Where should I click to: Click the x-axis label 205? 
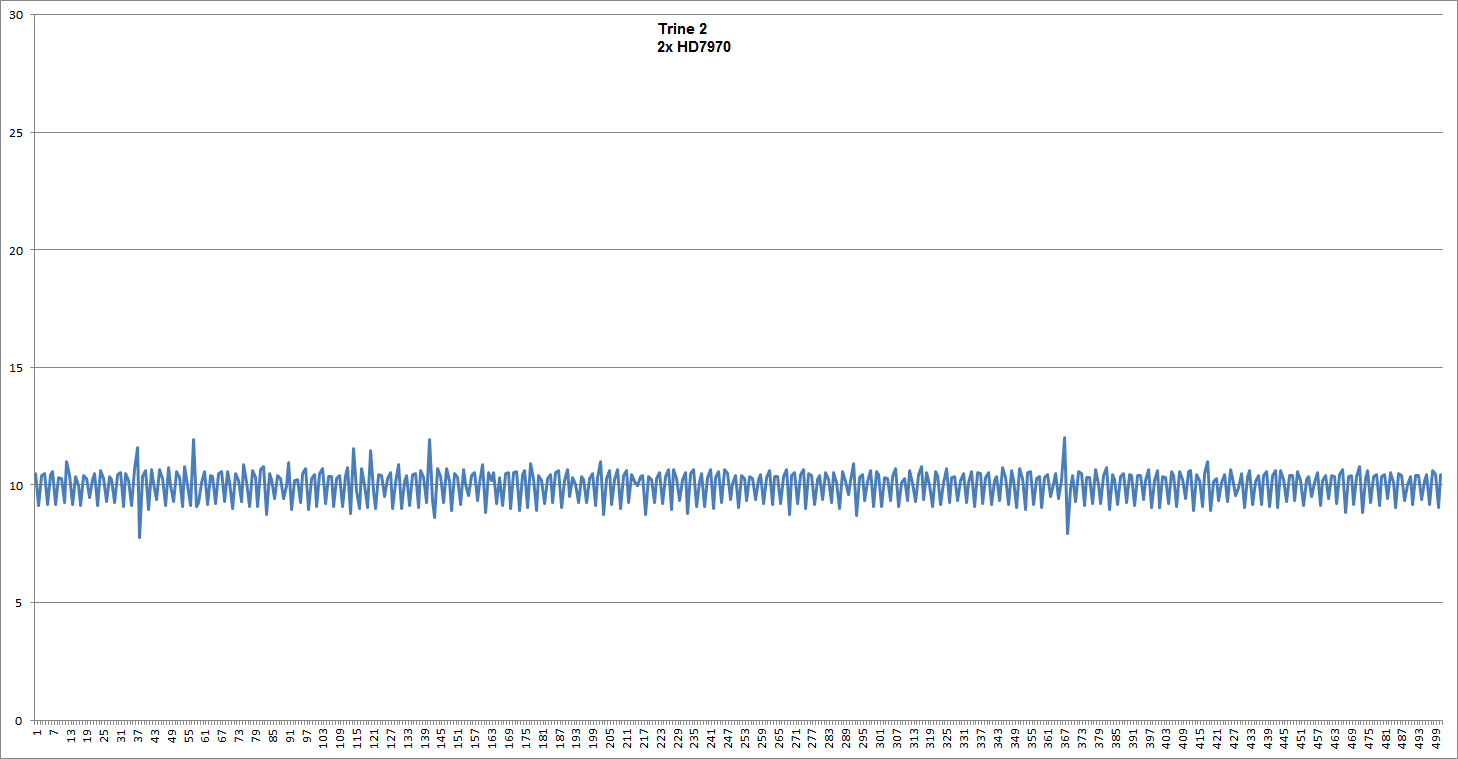[x=610, y=739]
